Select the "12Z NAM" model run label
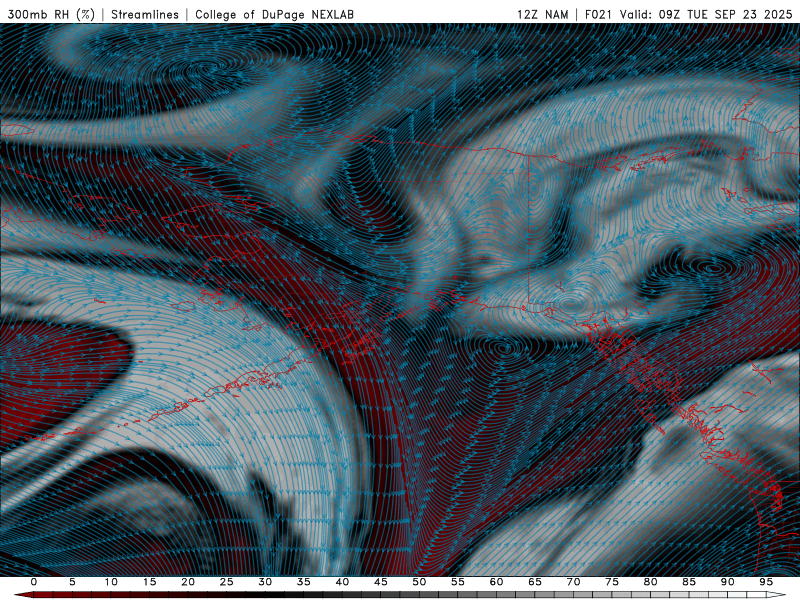This screenshot has height=600, width=800. pyautogui.click(x=542, y=15)
